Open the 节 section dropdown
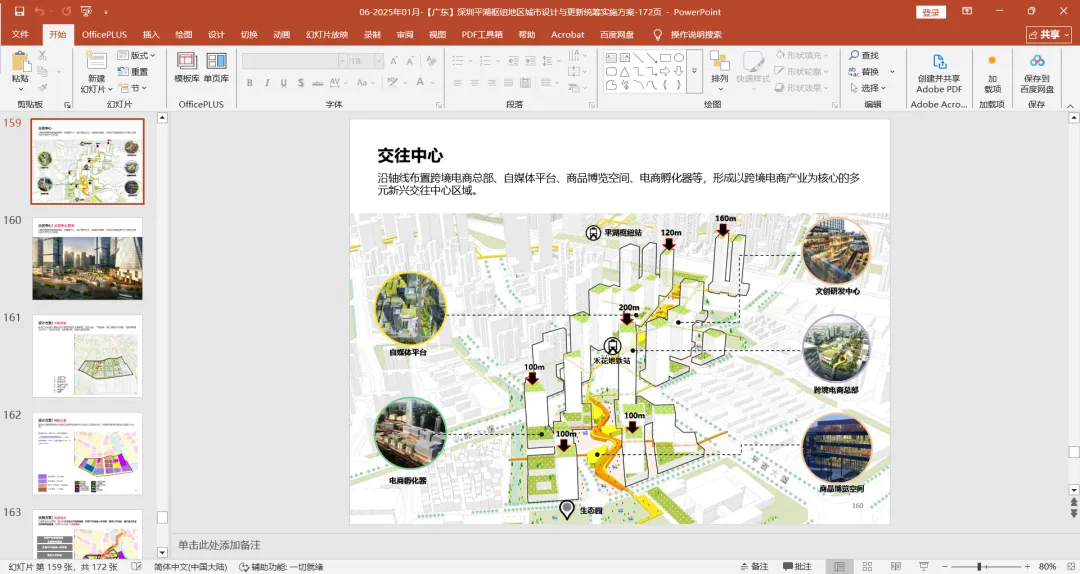Image resolution: width=1080 pixels, height=574 pixels. 133,88
